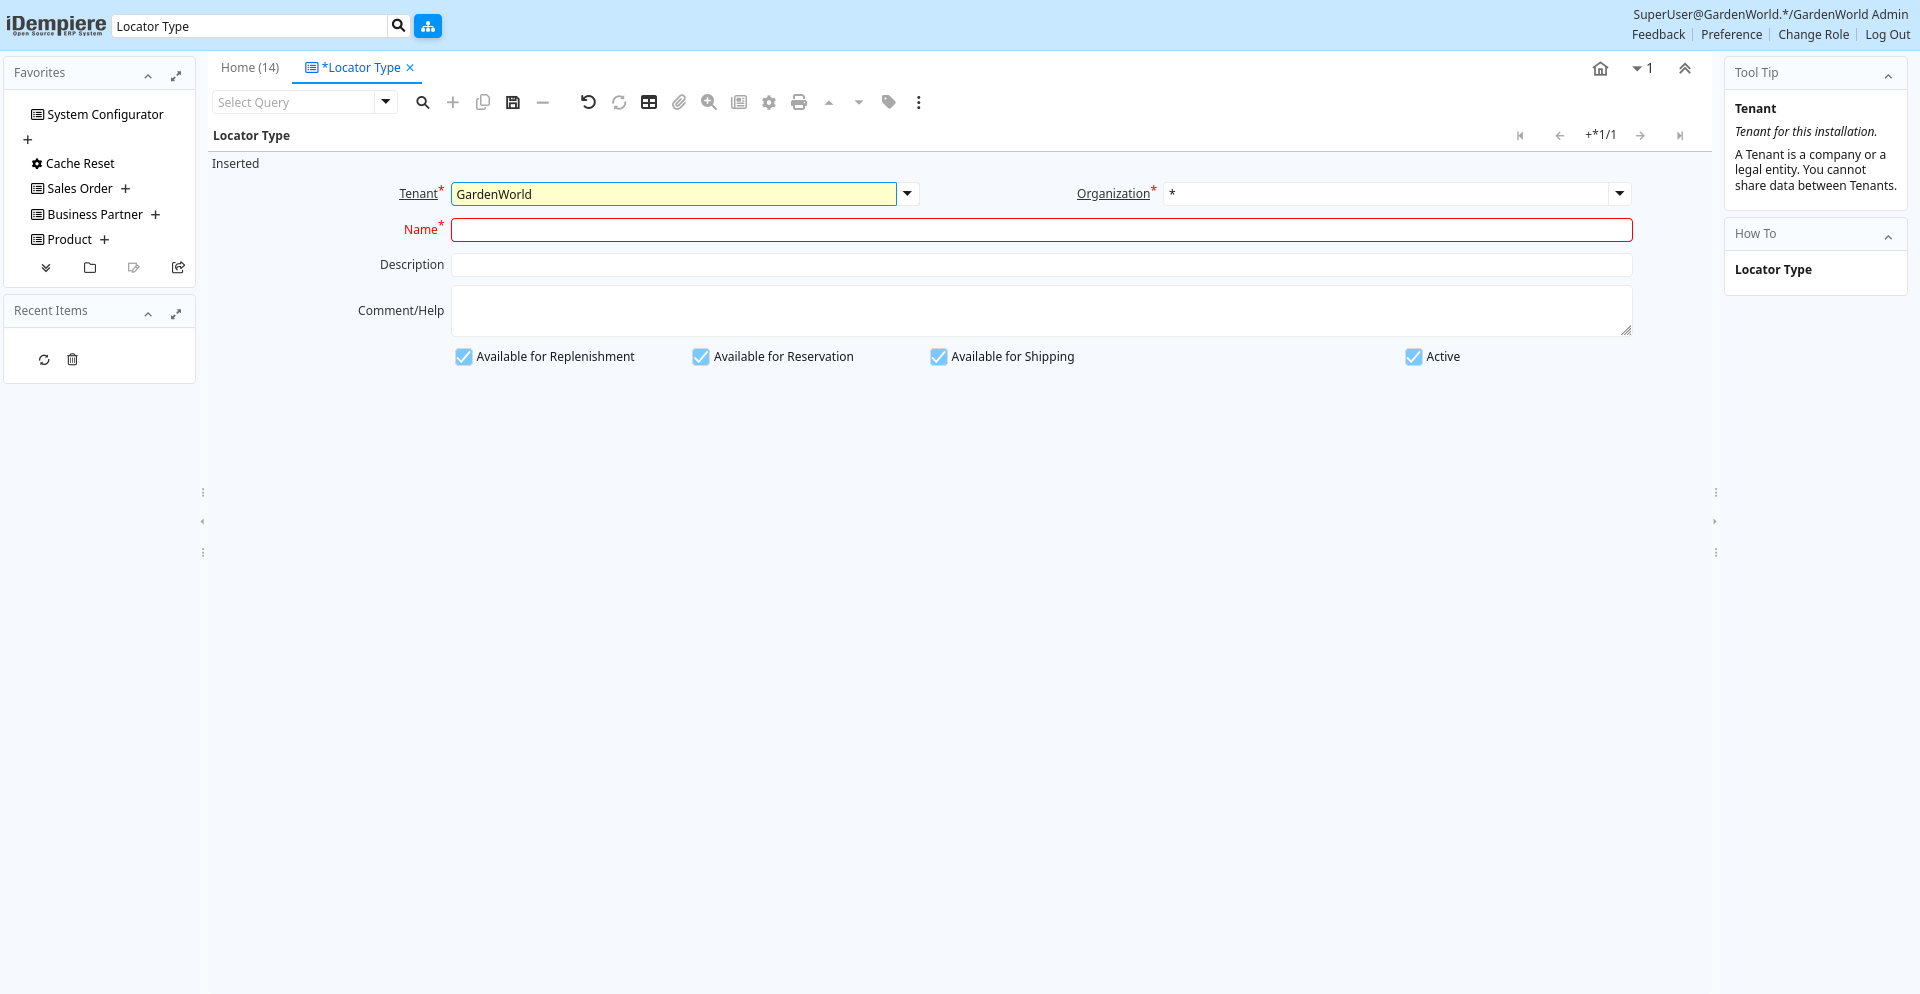Click the Save record icon in toolbar
Viewport: 1920px width, 994px height.
coord(513,102)
